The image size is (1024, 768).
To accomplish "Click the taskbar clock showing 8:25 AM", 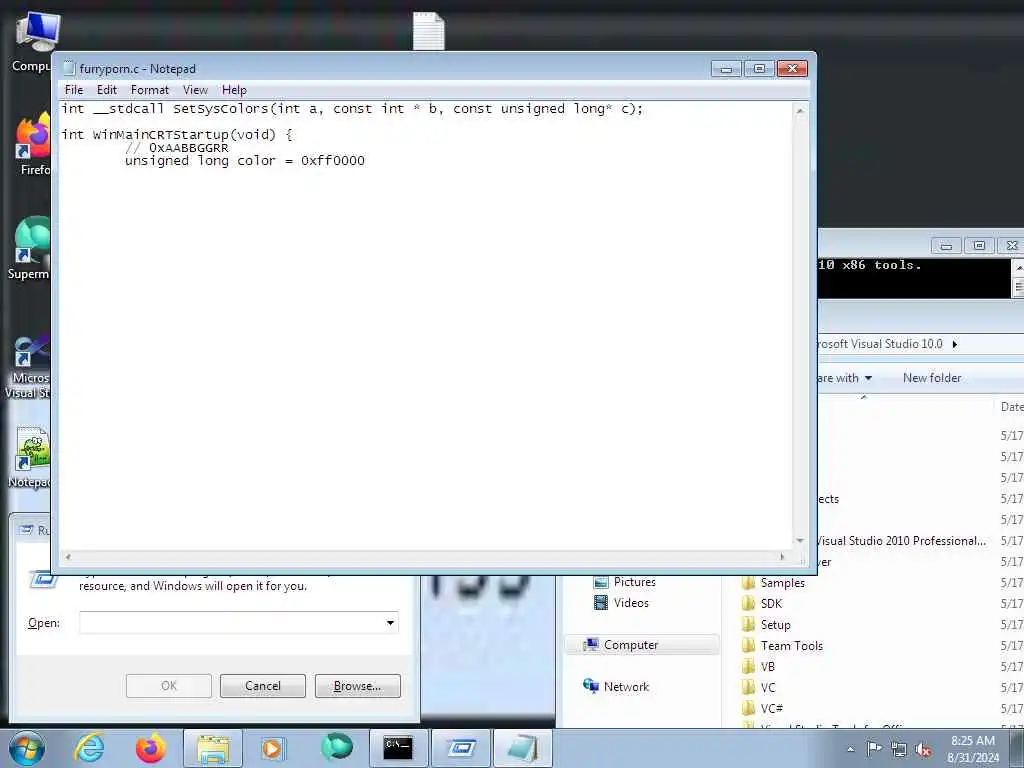I will (x=972, y=749).
